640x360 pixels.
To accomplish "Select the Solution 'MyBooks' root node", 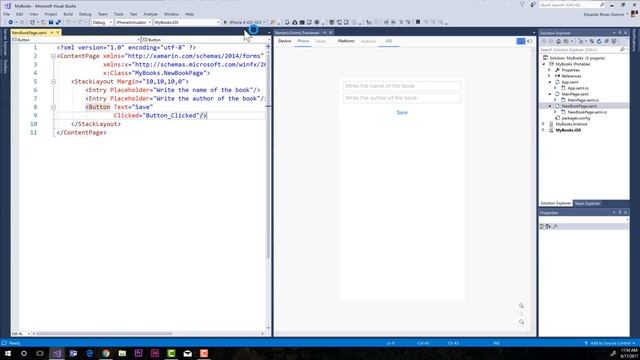I will pyautogui.click(x=576, y=58).
